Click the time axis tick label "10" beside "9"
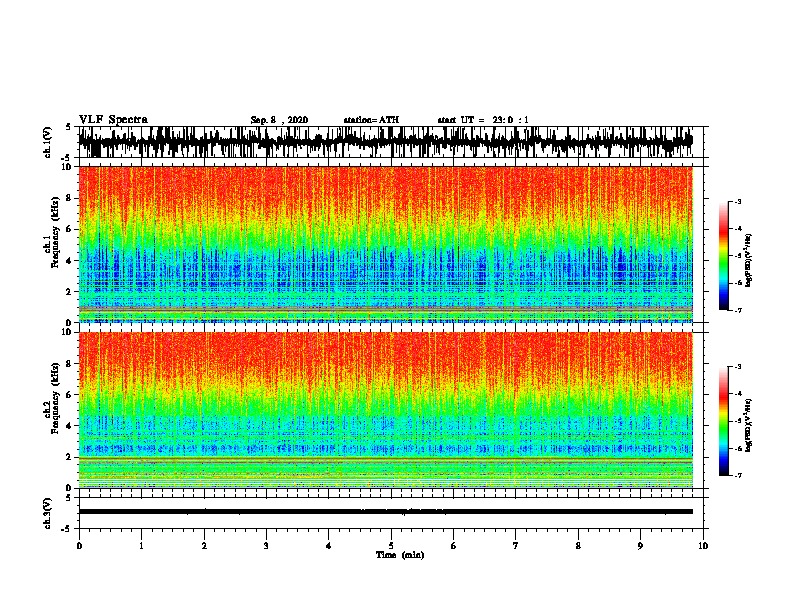 point(703,546)
